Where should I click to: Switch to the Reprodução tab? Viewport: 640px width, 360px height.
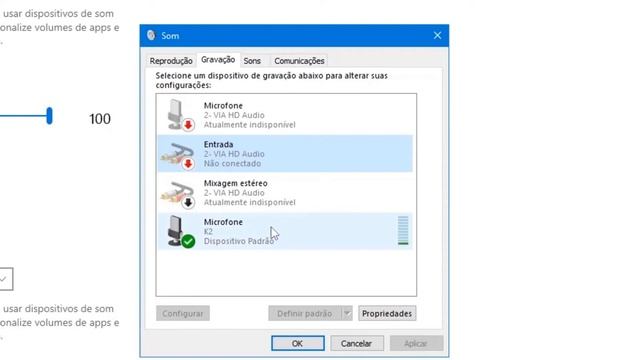pos(171,61)
